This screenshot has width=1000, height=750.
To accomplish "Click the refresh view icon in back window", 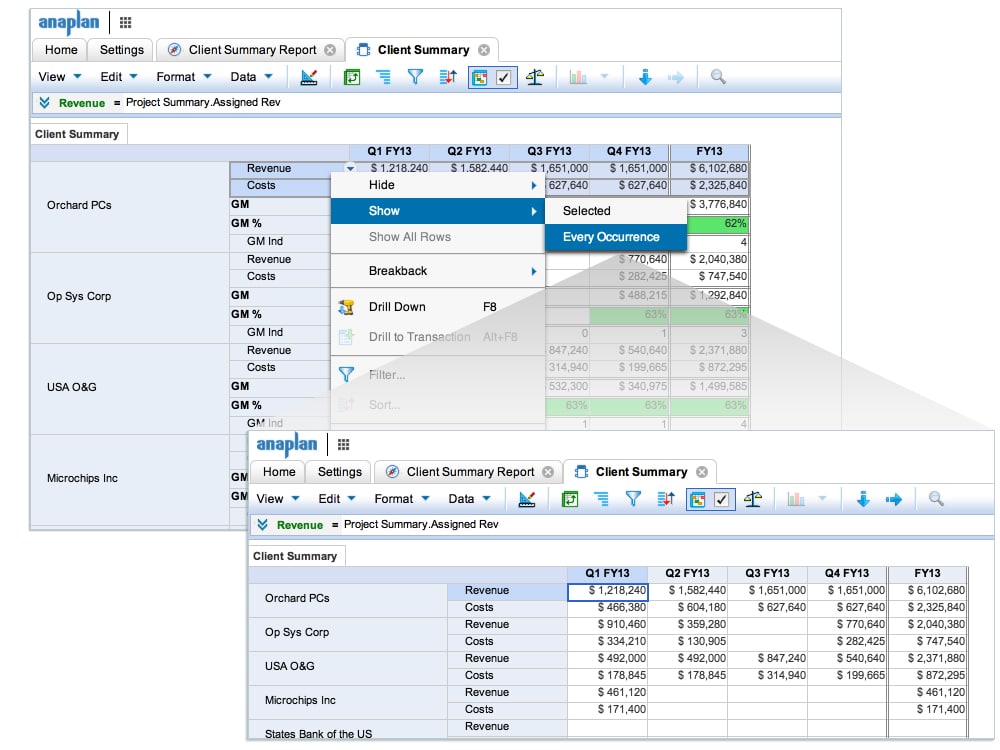I will (x=351, y=77).
